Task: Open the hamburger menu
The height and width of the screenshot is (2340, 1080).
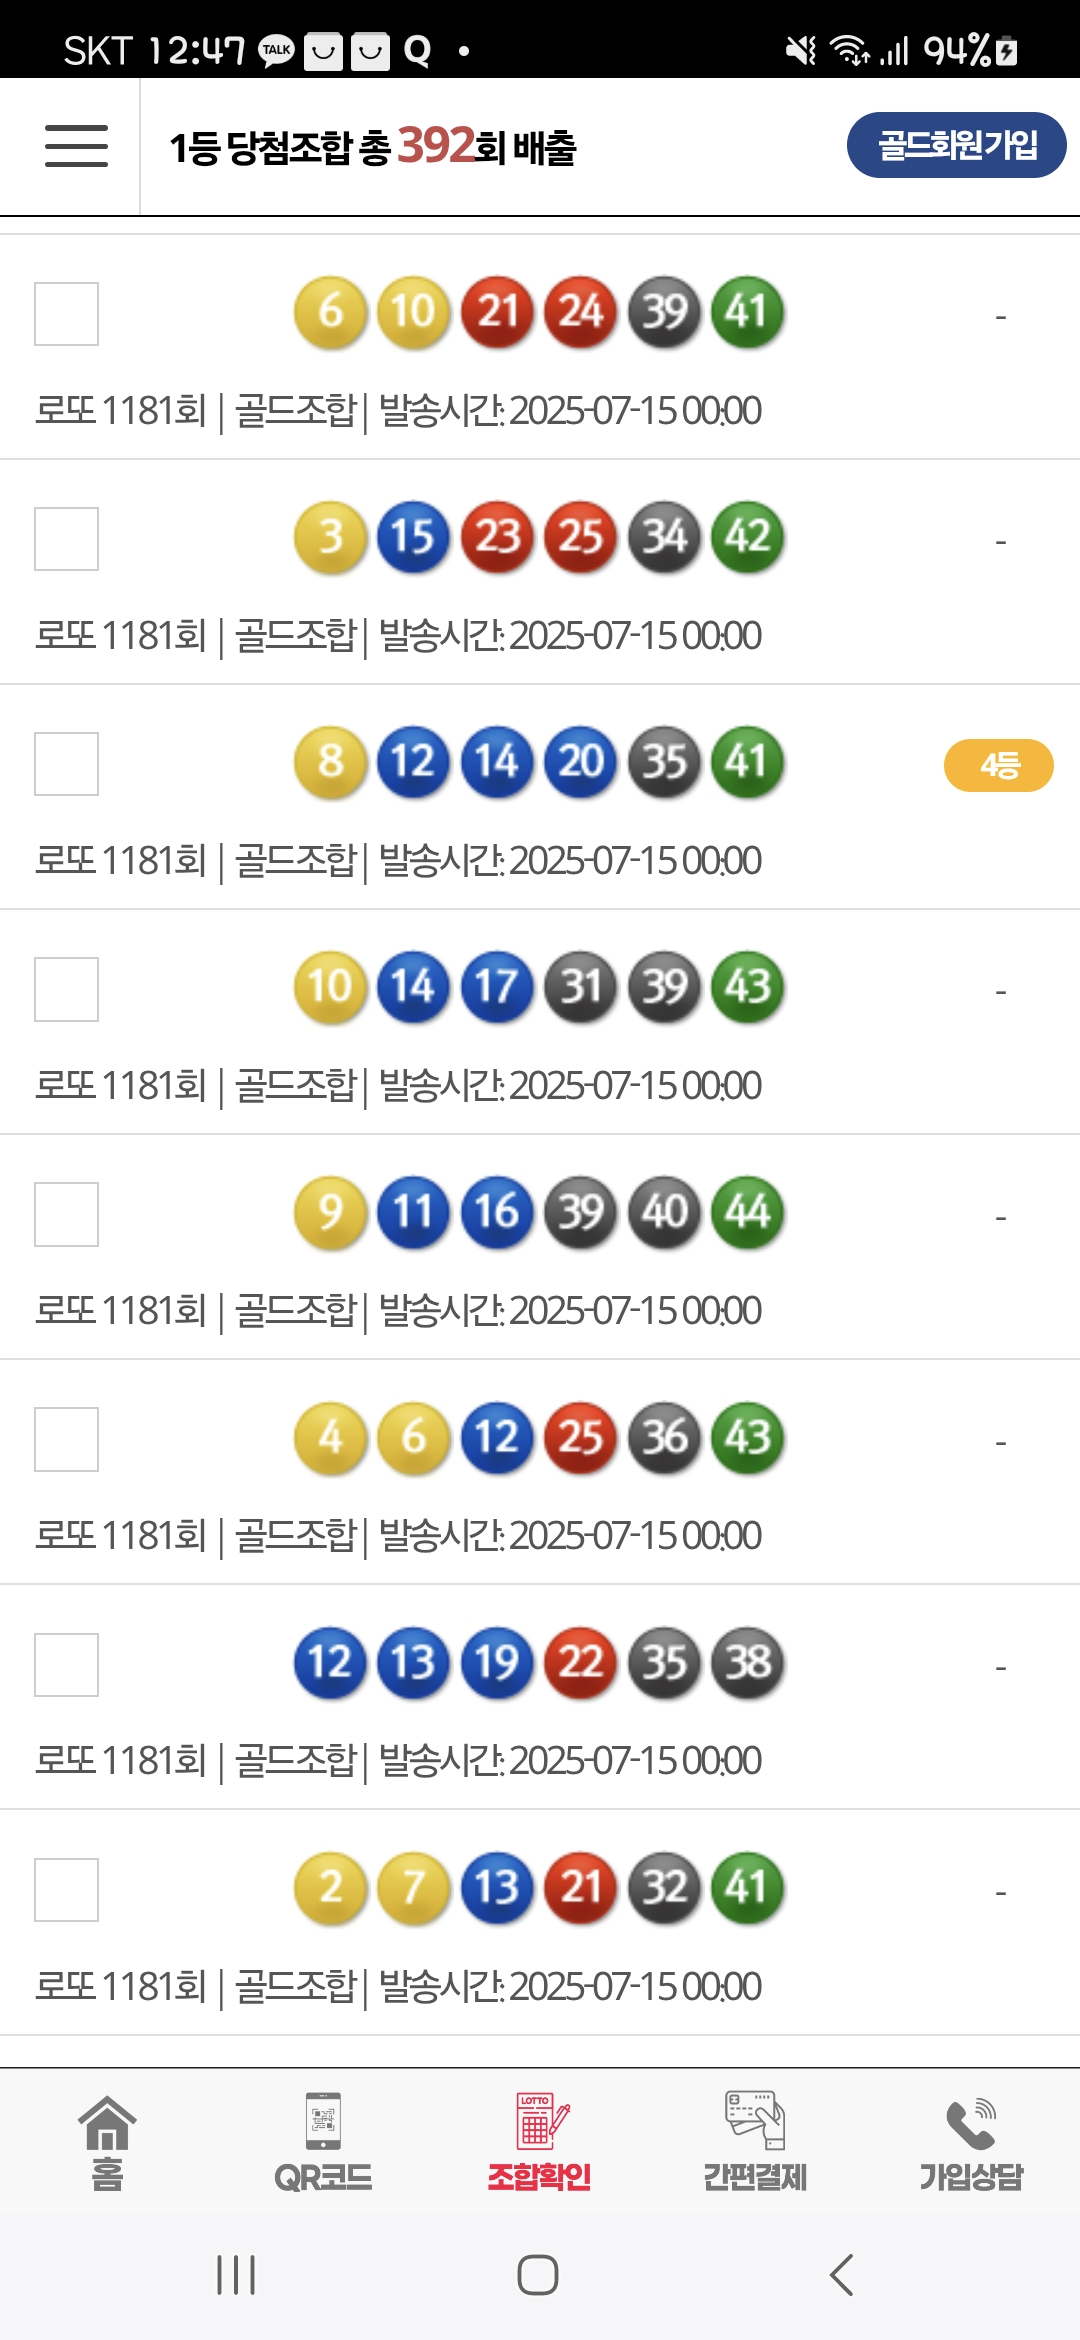Action: 76,146
